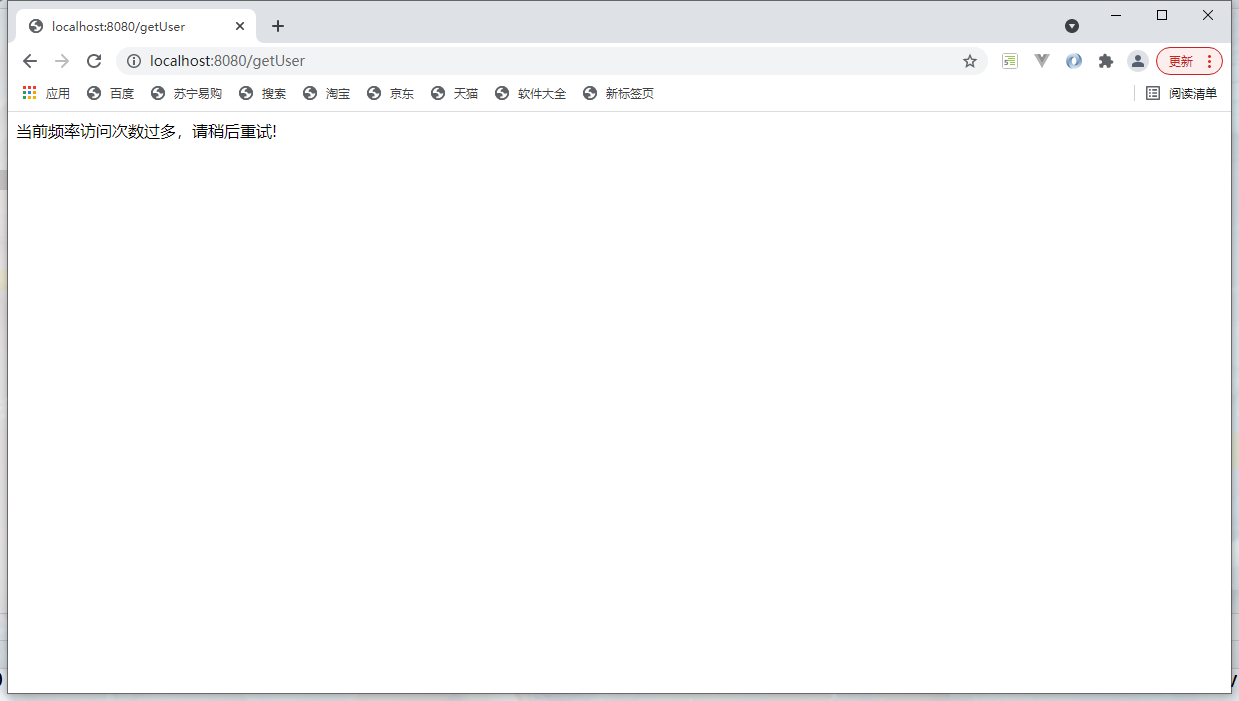Open the 应用 apps shortcut
The width and height of the screenshot is (1239, 701).
coord(46,93)
